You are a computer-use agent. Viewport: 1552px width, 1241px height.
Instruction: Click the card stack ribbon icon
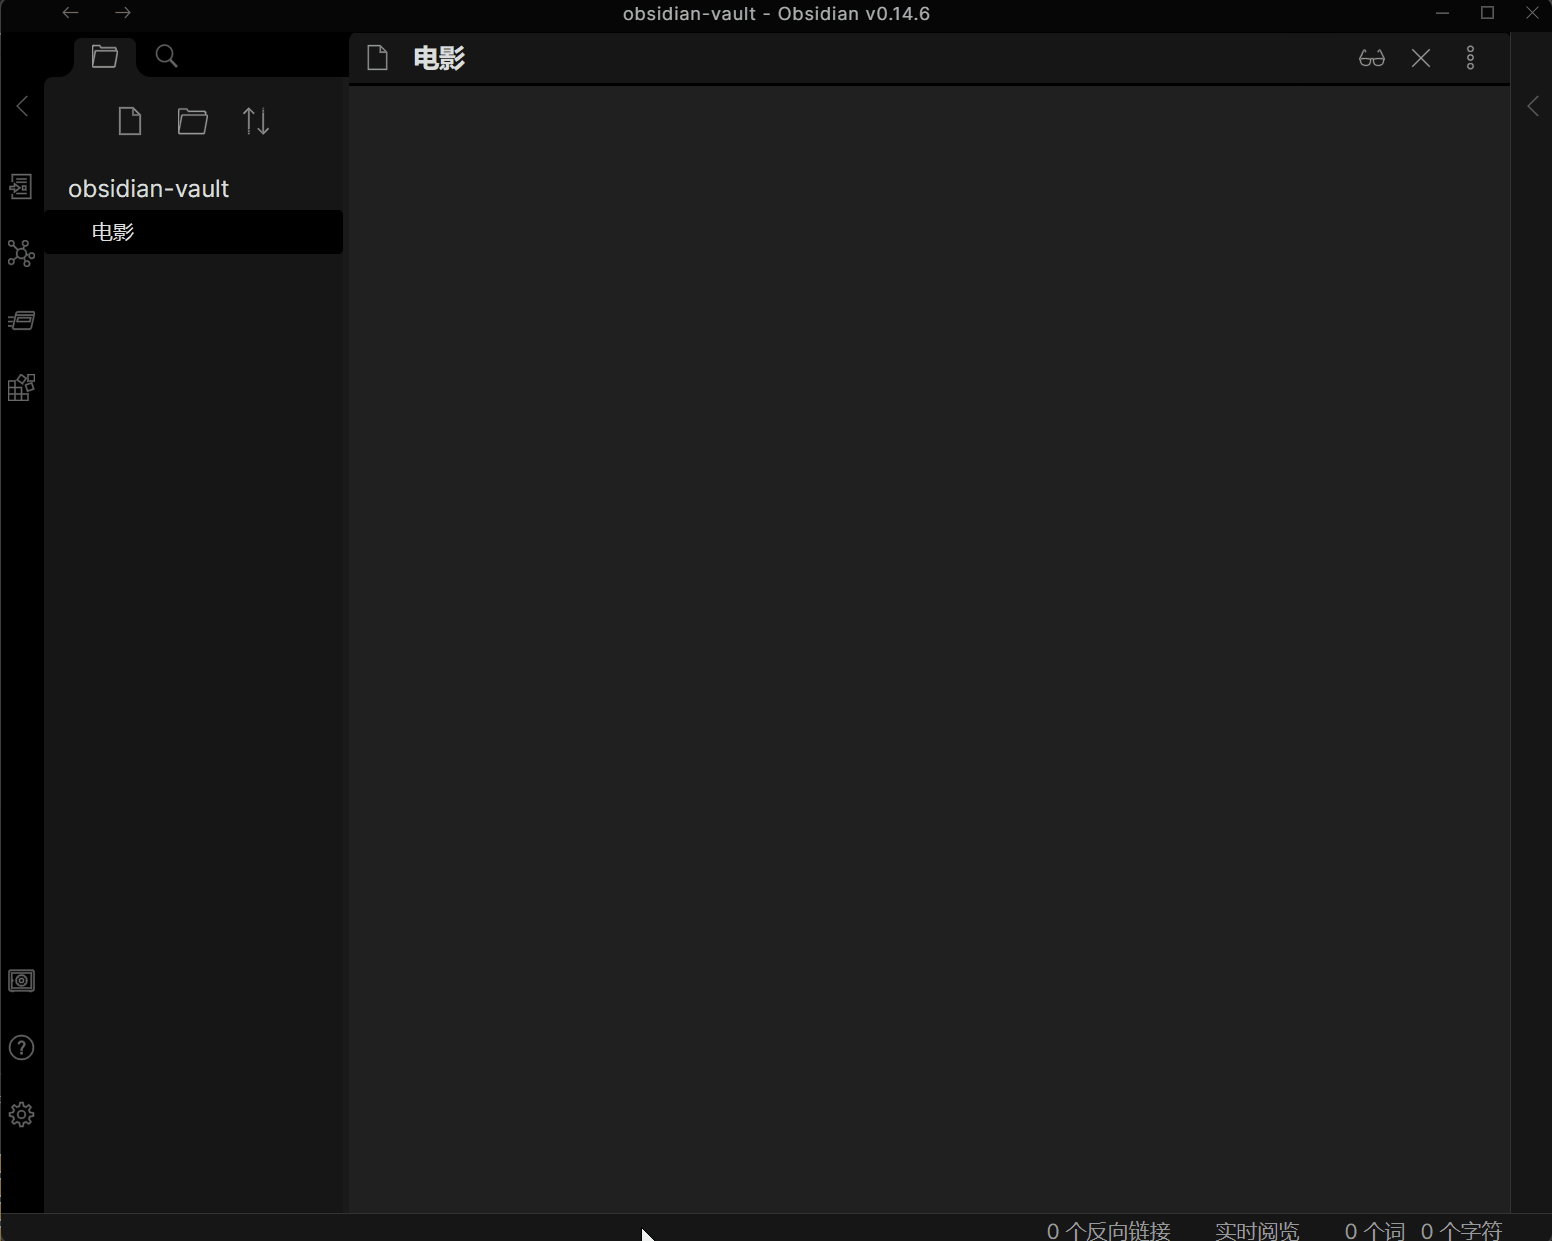click(21, 321)
